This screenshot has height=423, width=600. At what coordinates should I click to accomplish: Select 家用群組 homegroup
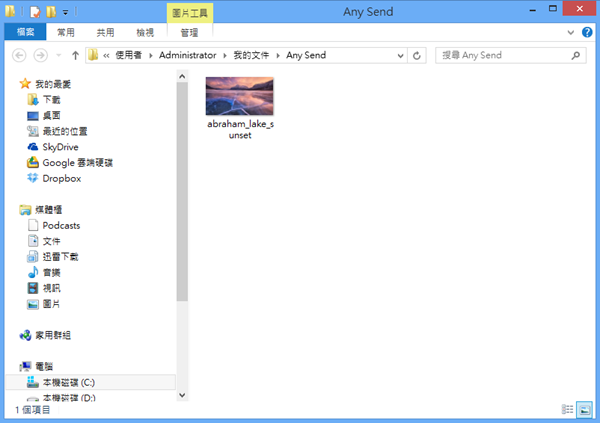(53, 335)
